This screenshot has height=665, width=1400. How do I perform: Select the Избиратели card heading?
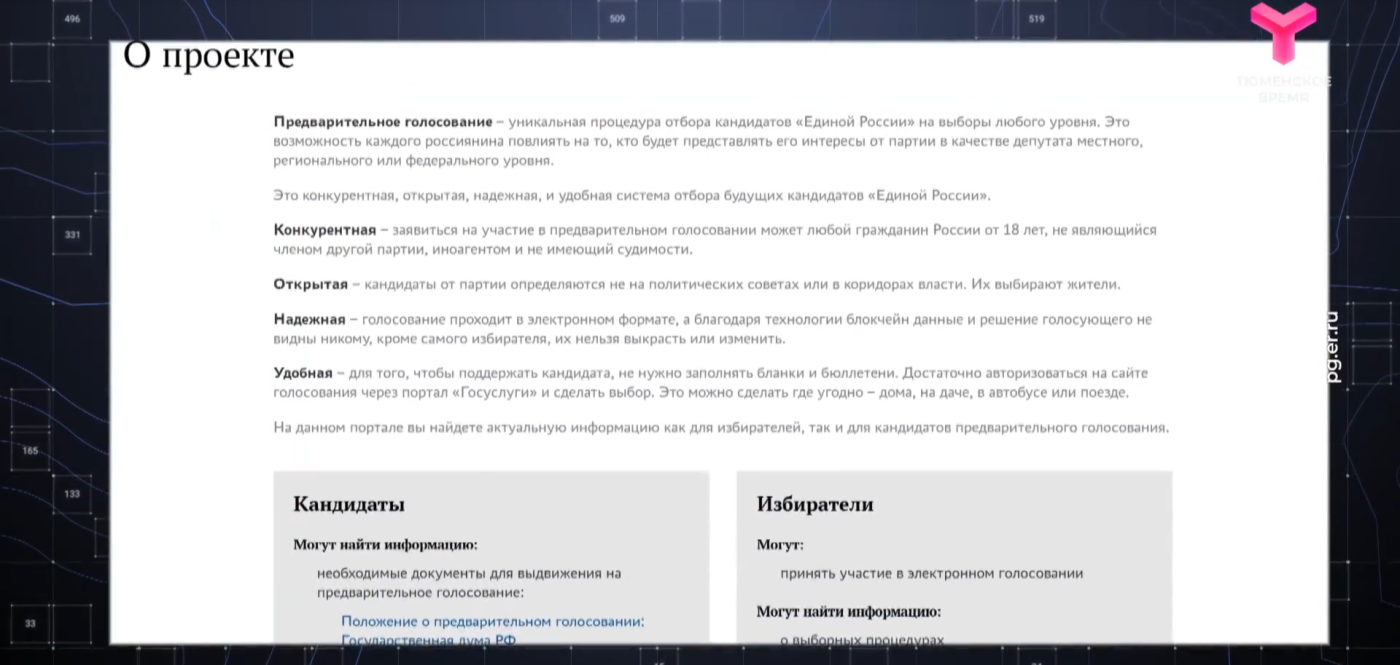tap(814, 504)
